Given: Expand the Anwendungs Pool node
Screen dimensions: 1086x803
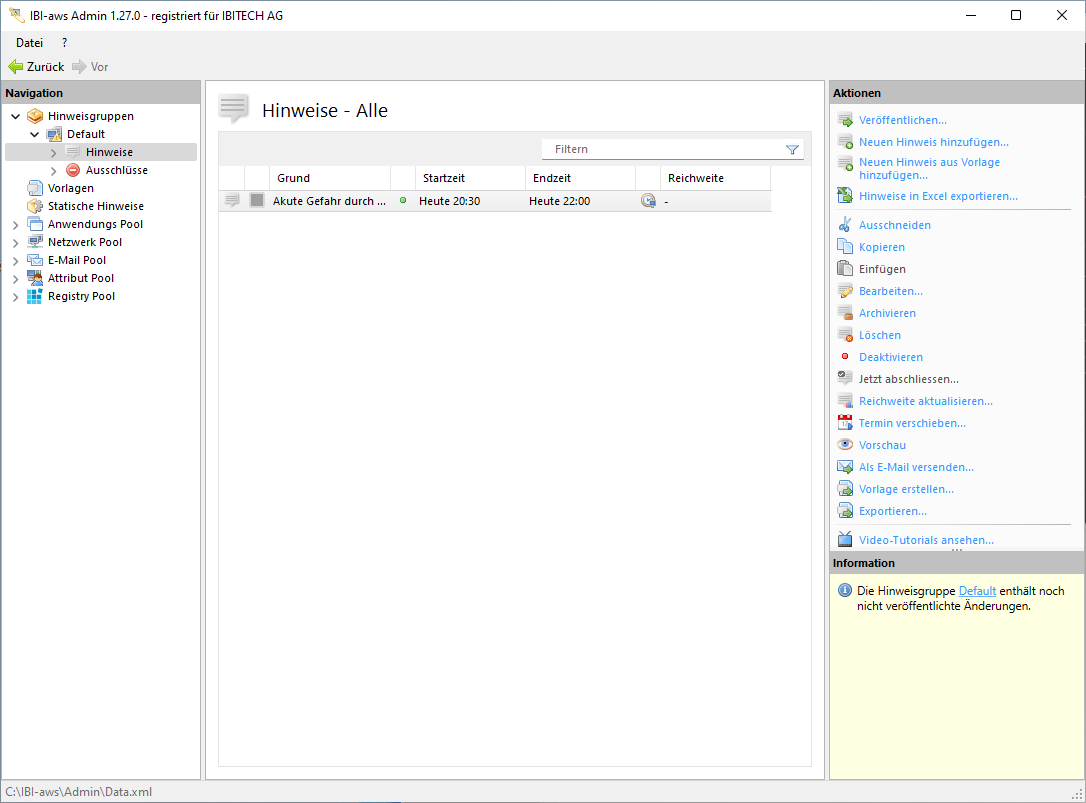Looking at the screenshot, I should pyautogui.click(x=15, y=225).
